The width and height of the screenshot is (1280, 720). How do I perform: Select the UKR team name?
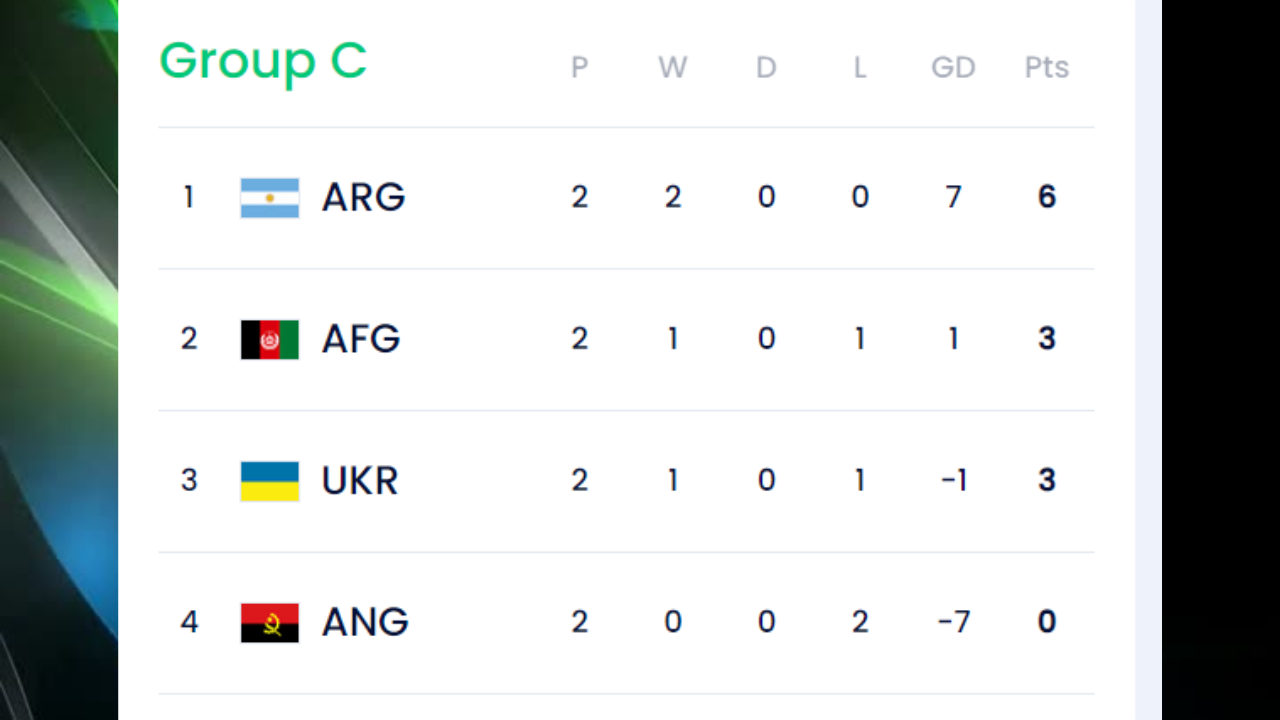pos(360,481)
